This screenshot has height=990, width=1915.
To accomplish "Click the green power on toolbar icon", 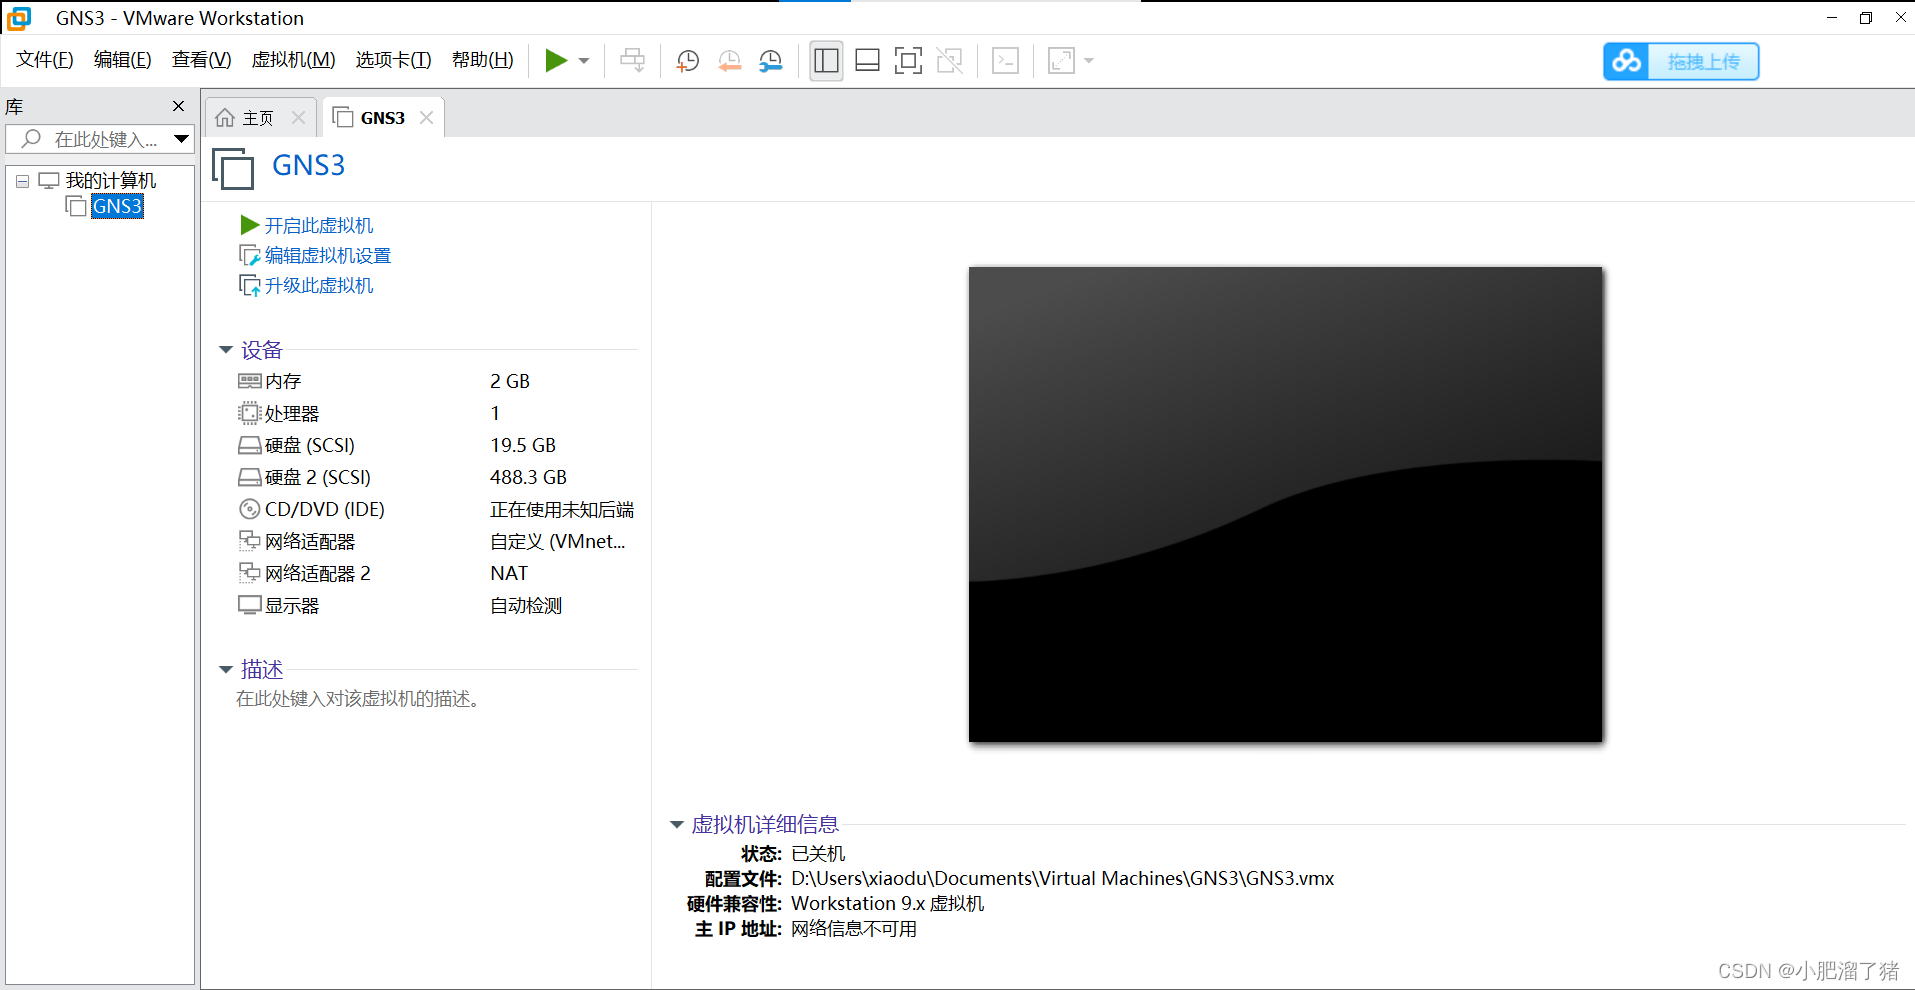I will [556, 61].
